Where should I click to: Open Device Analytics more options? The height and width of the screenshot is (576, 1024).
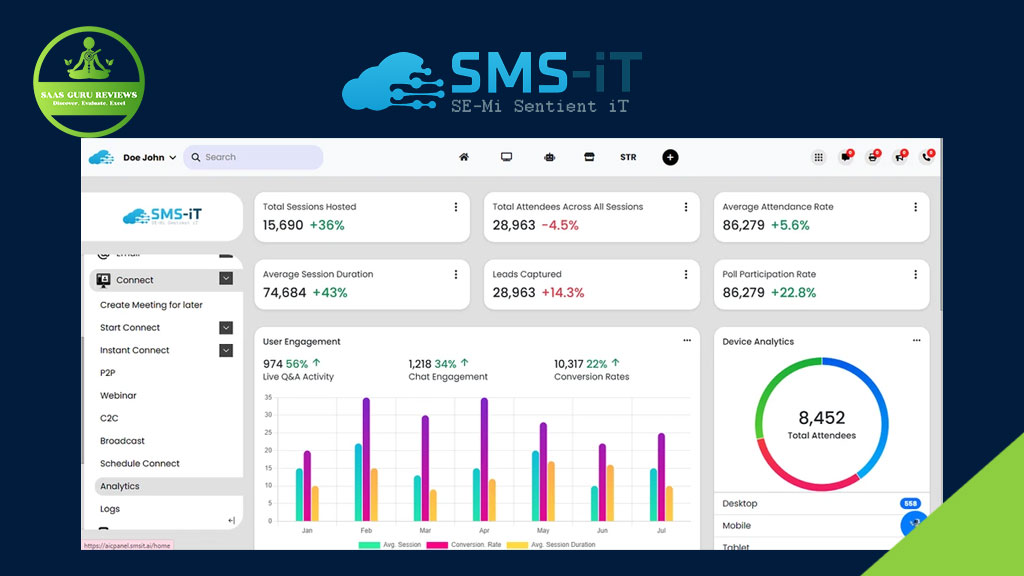(x=916, y=340)
